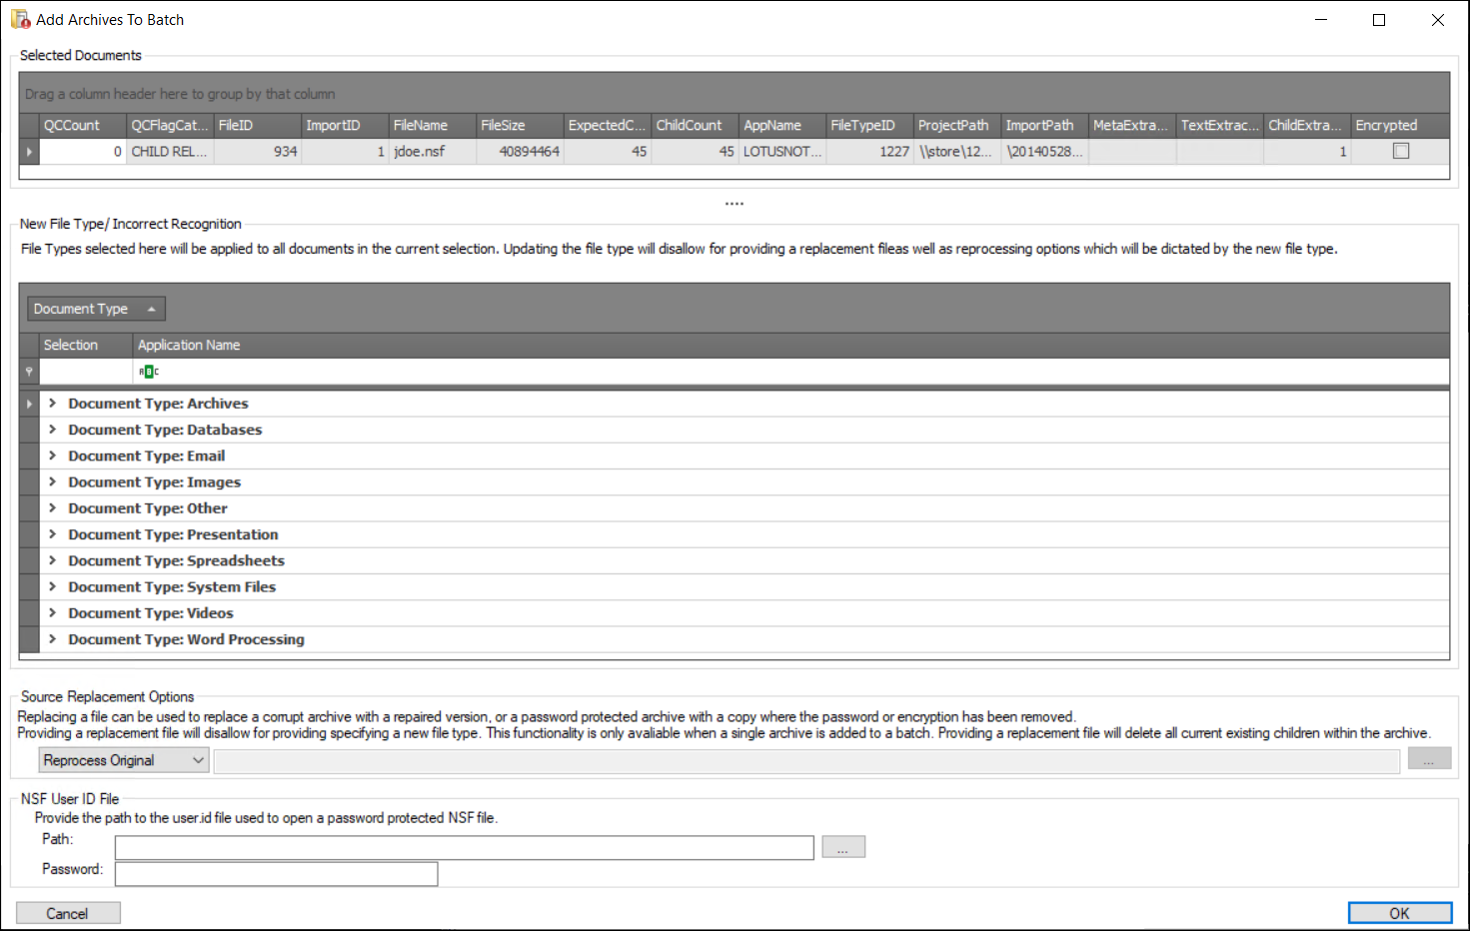Screen dimensions: 1470x931
Task: Click the Selection column header
Action: pyautogui.click(x=86, y=345)
